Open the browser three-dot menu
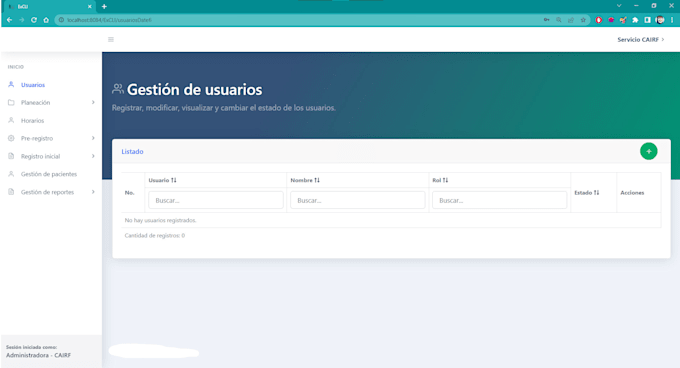 click(672, 20)
